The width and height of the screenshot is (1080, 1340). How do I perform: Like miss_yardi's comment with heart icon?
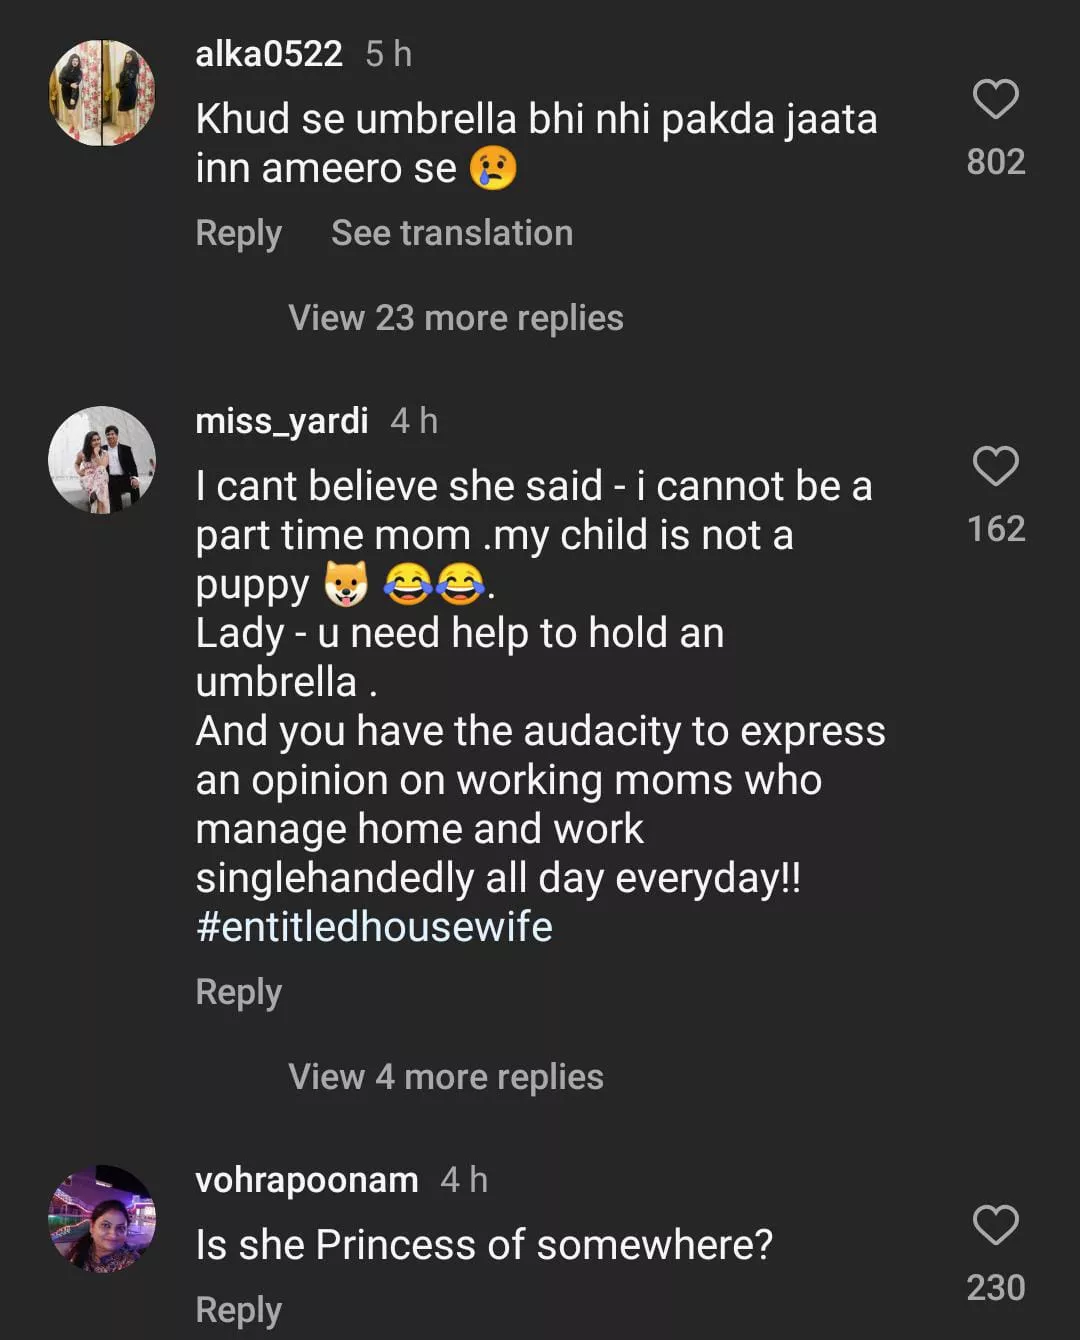click(995, 467)
